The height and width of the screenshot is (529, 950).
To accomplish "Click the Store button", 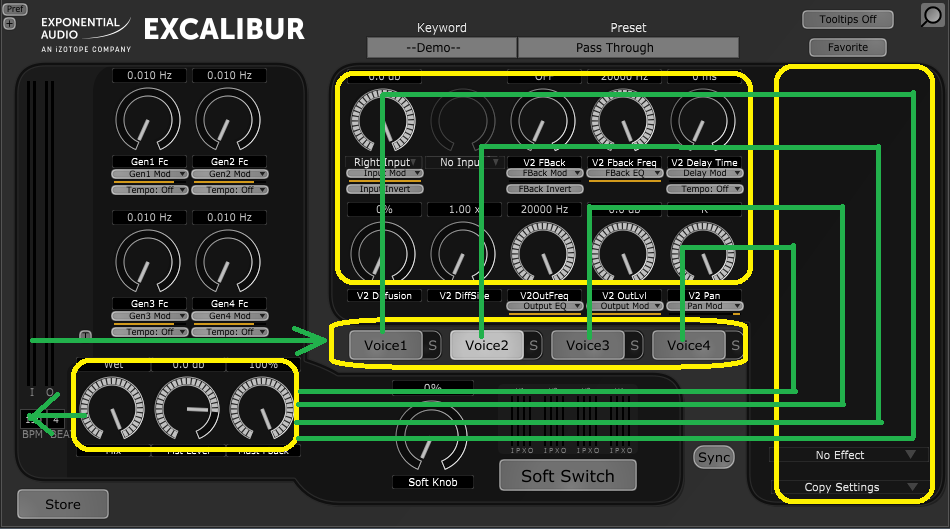I will (63, 504).
